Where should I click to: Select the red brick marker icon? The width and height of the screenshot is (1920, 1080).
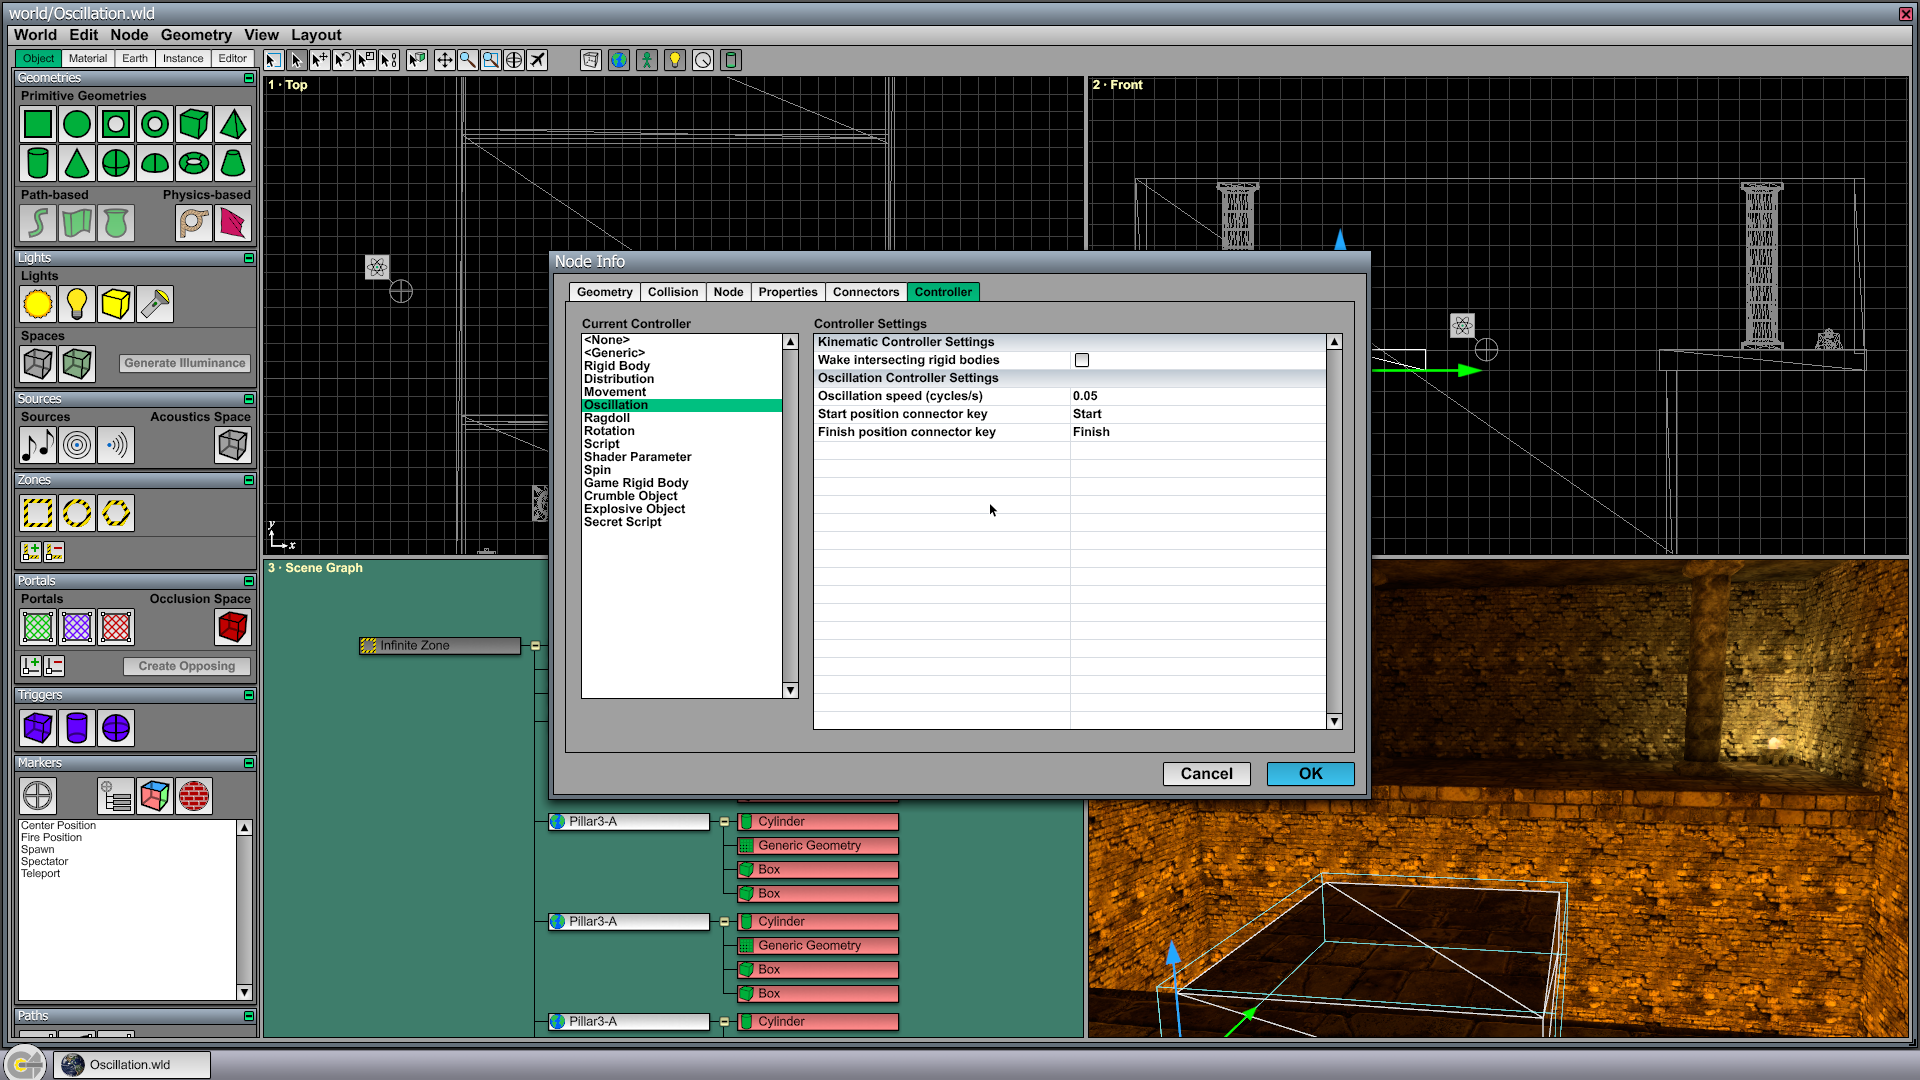tap(194, 796)
